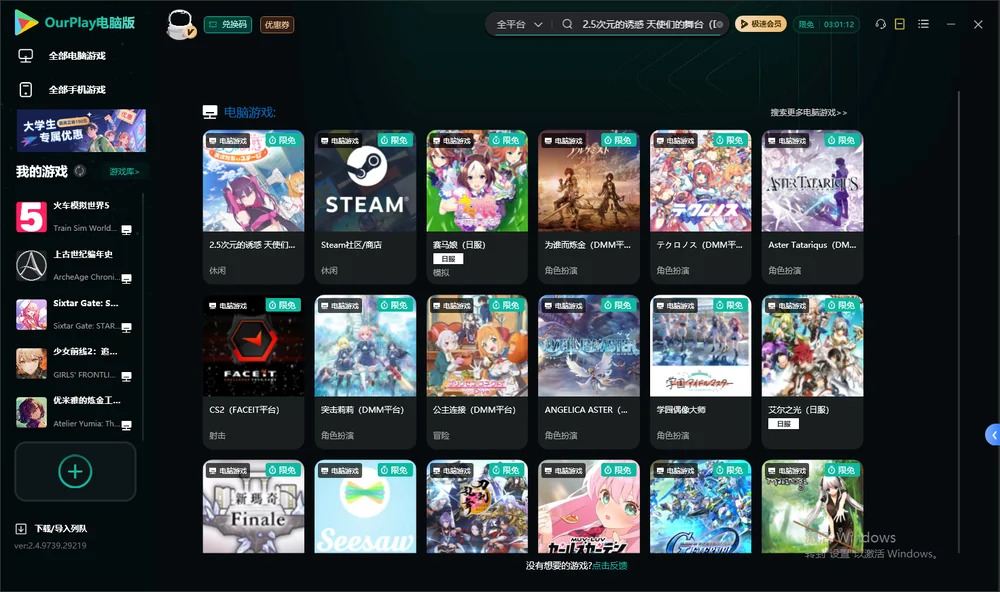Open 优米雅的炼金工房 game icon in sidebar
The image size is (1000, 592).
pyautogui.click(x=31, y=412)
